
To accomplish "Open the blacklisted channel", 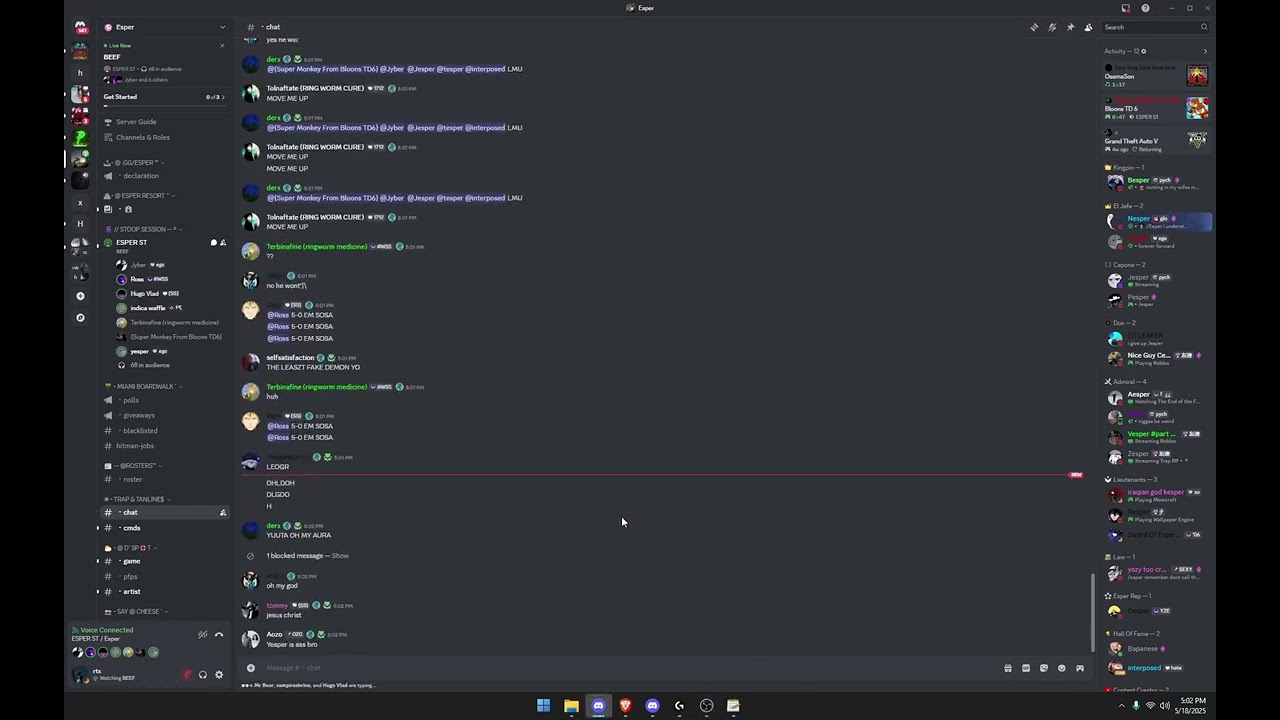I will (140, 431).
